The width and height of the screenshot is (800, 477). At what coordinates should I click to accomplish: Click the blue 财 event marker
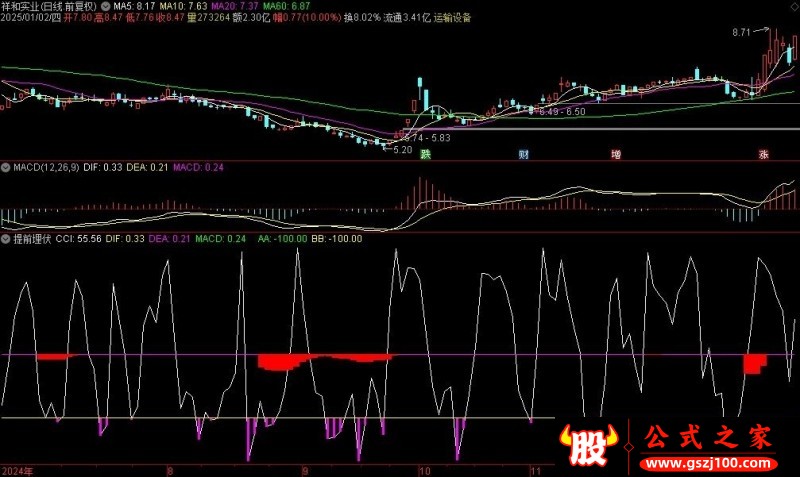(524, 154)
